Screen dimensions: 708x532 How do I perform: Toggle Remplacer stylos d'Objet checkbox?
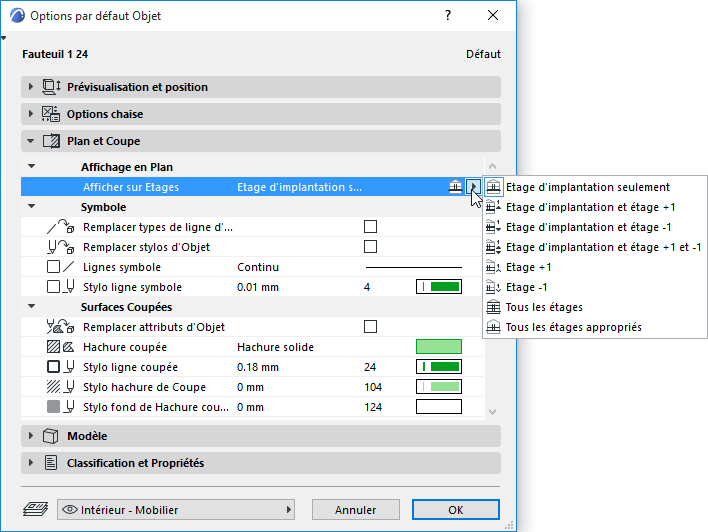tap(370, 247)
